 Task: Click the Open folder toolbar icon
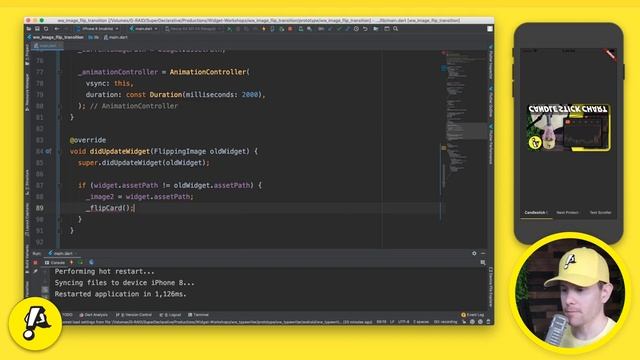pyautogui.click(x=29, y=29)
